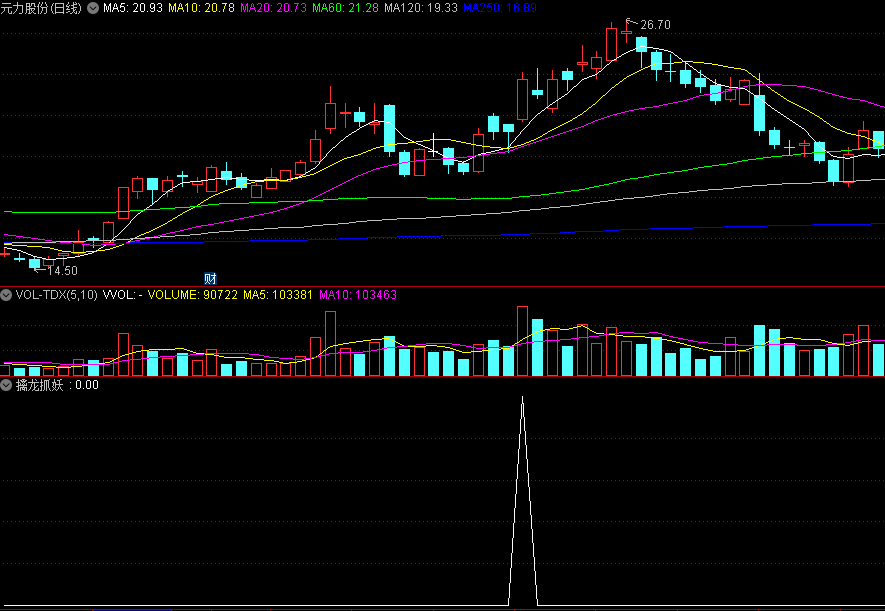
Task: Select the 擒龙抓妖 indicator name label
Action: 40,385
